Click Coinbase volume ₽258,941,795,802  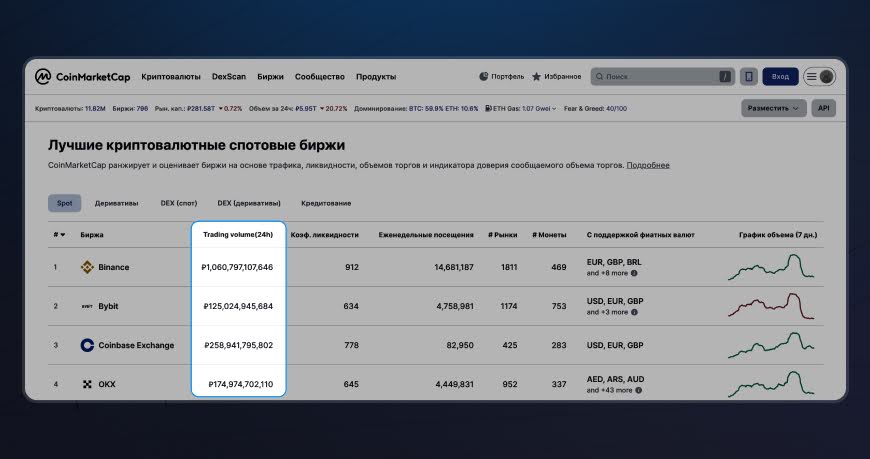point(239,345)
